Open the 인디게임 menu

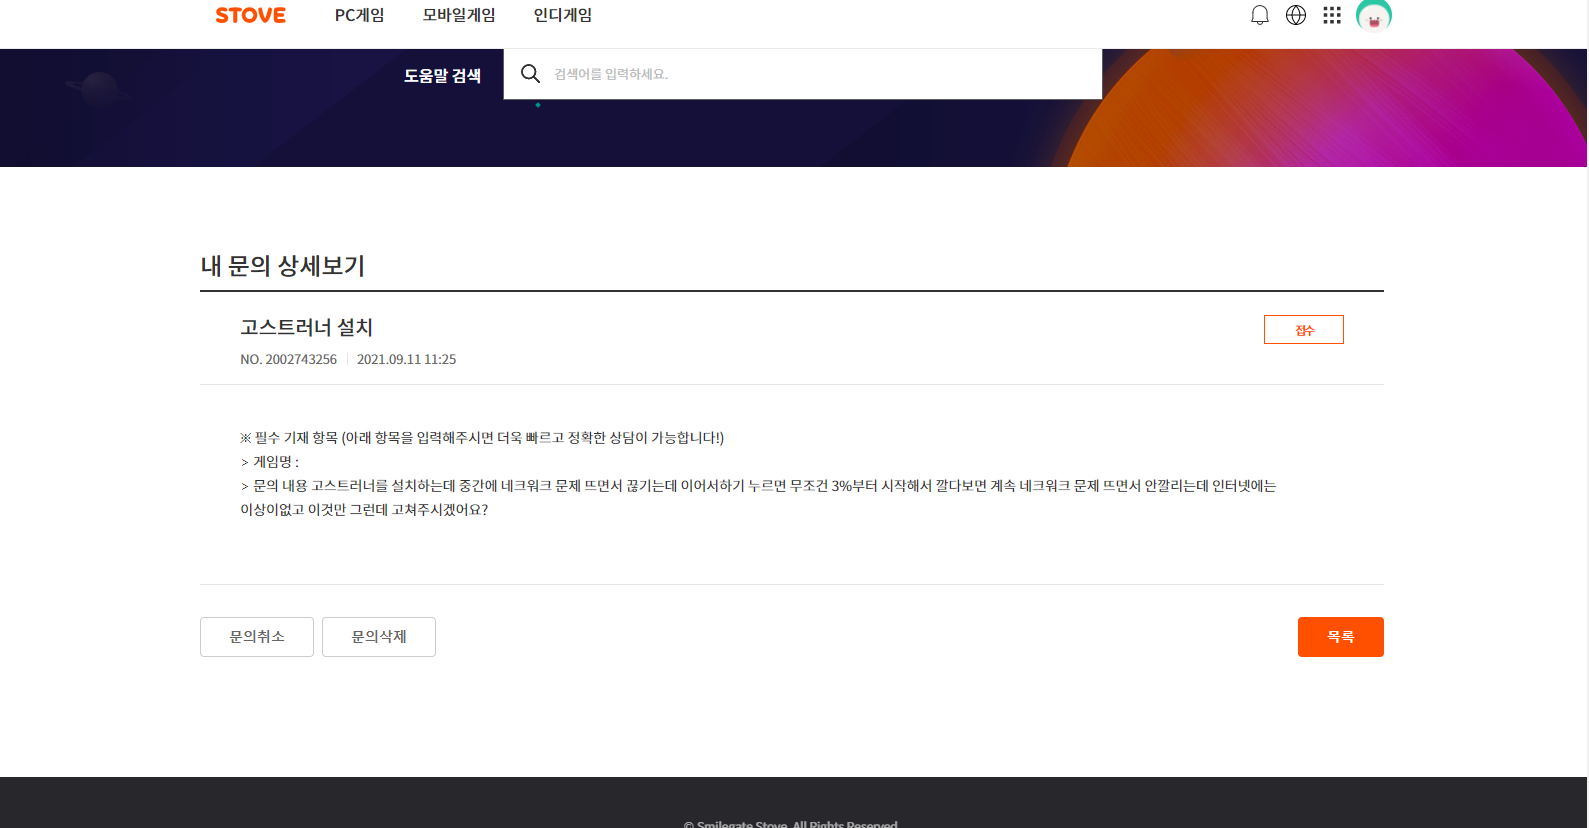point(563,15)
